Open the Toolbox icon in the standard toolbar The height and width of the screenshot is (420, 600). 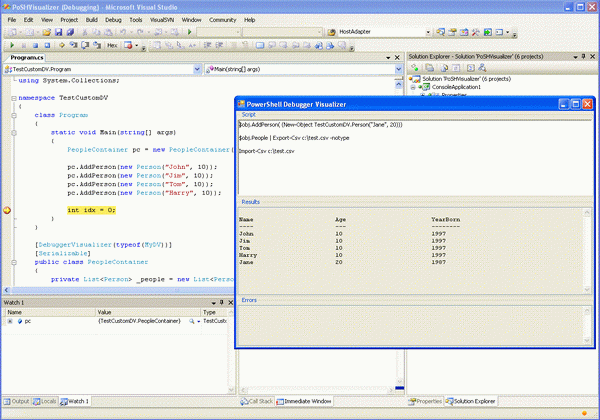476,32
